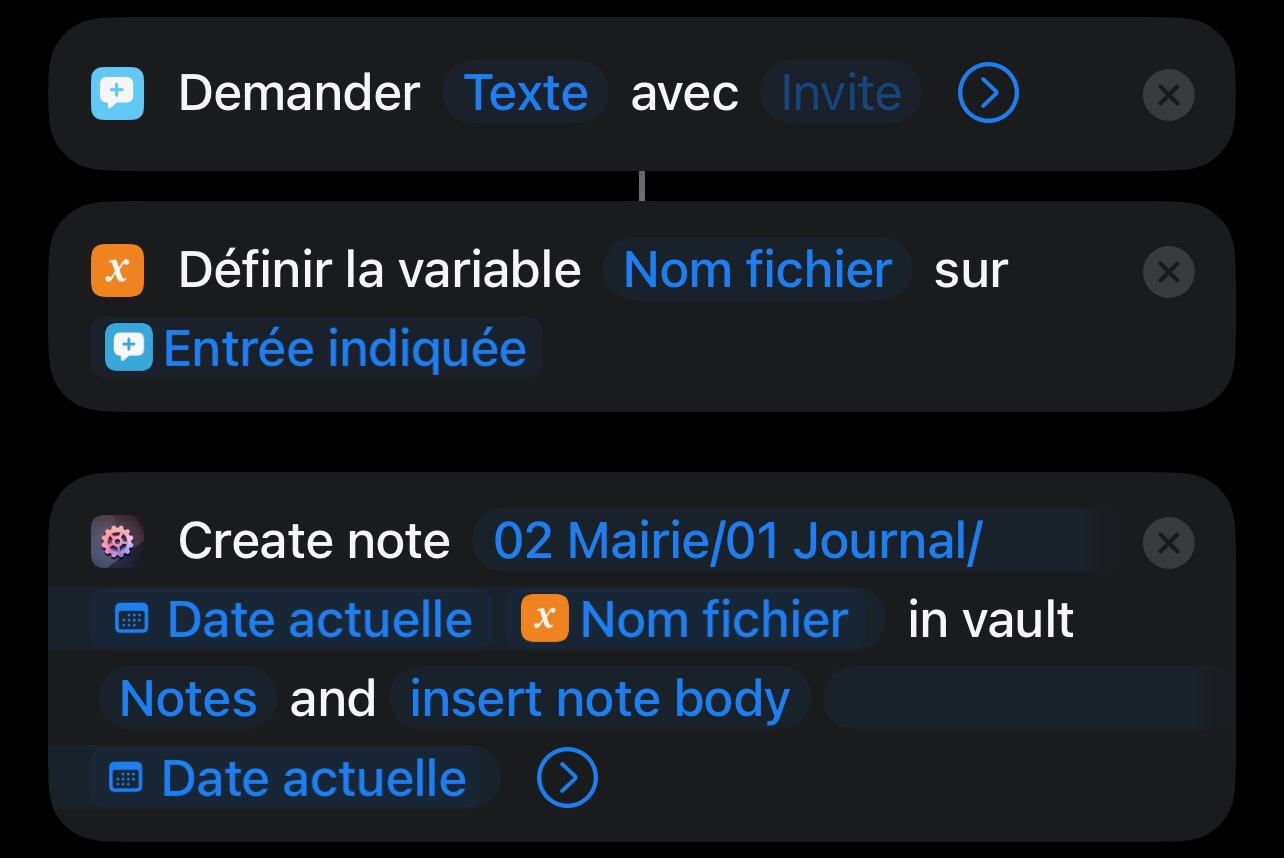
Task: Change the Notes vault parameter
Action: coord(188,698)
